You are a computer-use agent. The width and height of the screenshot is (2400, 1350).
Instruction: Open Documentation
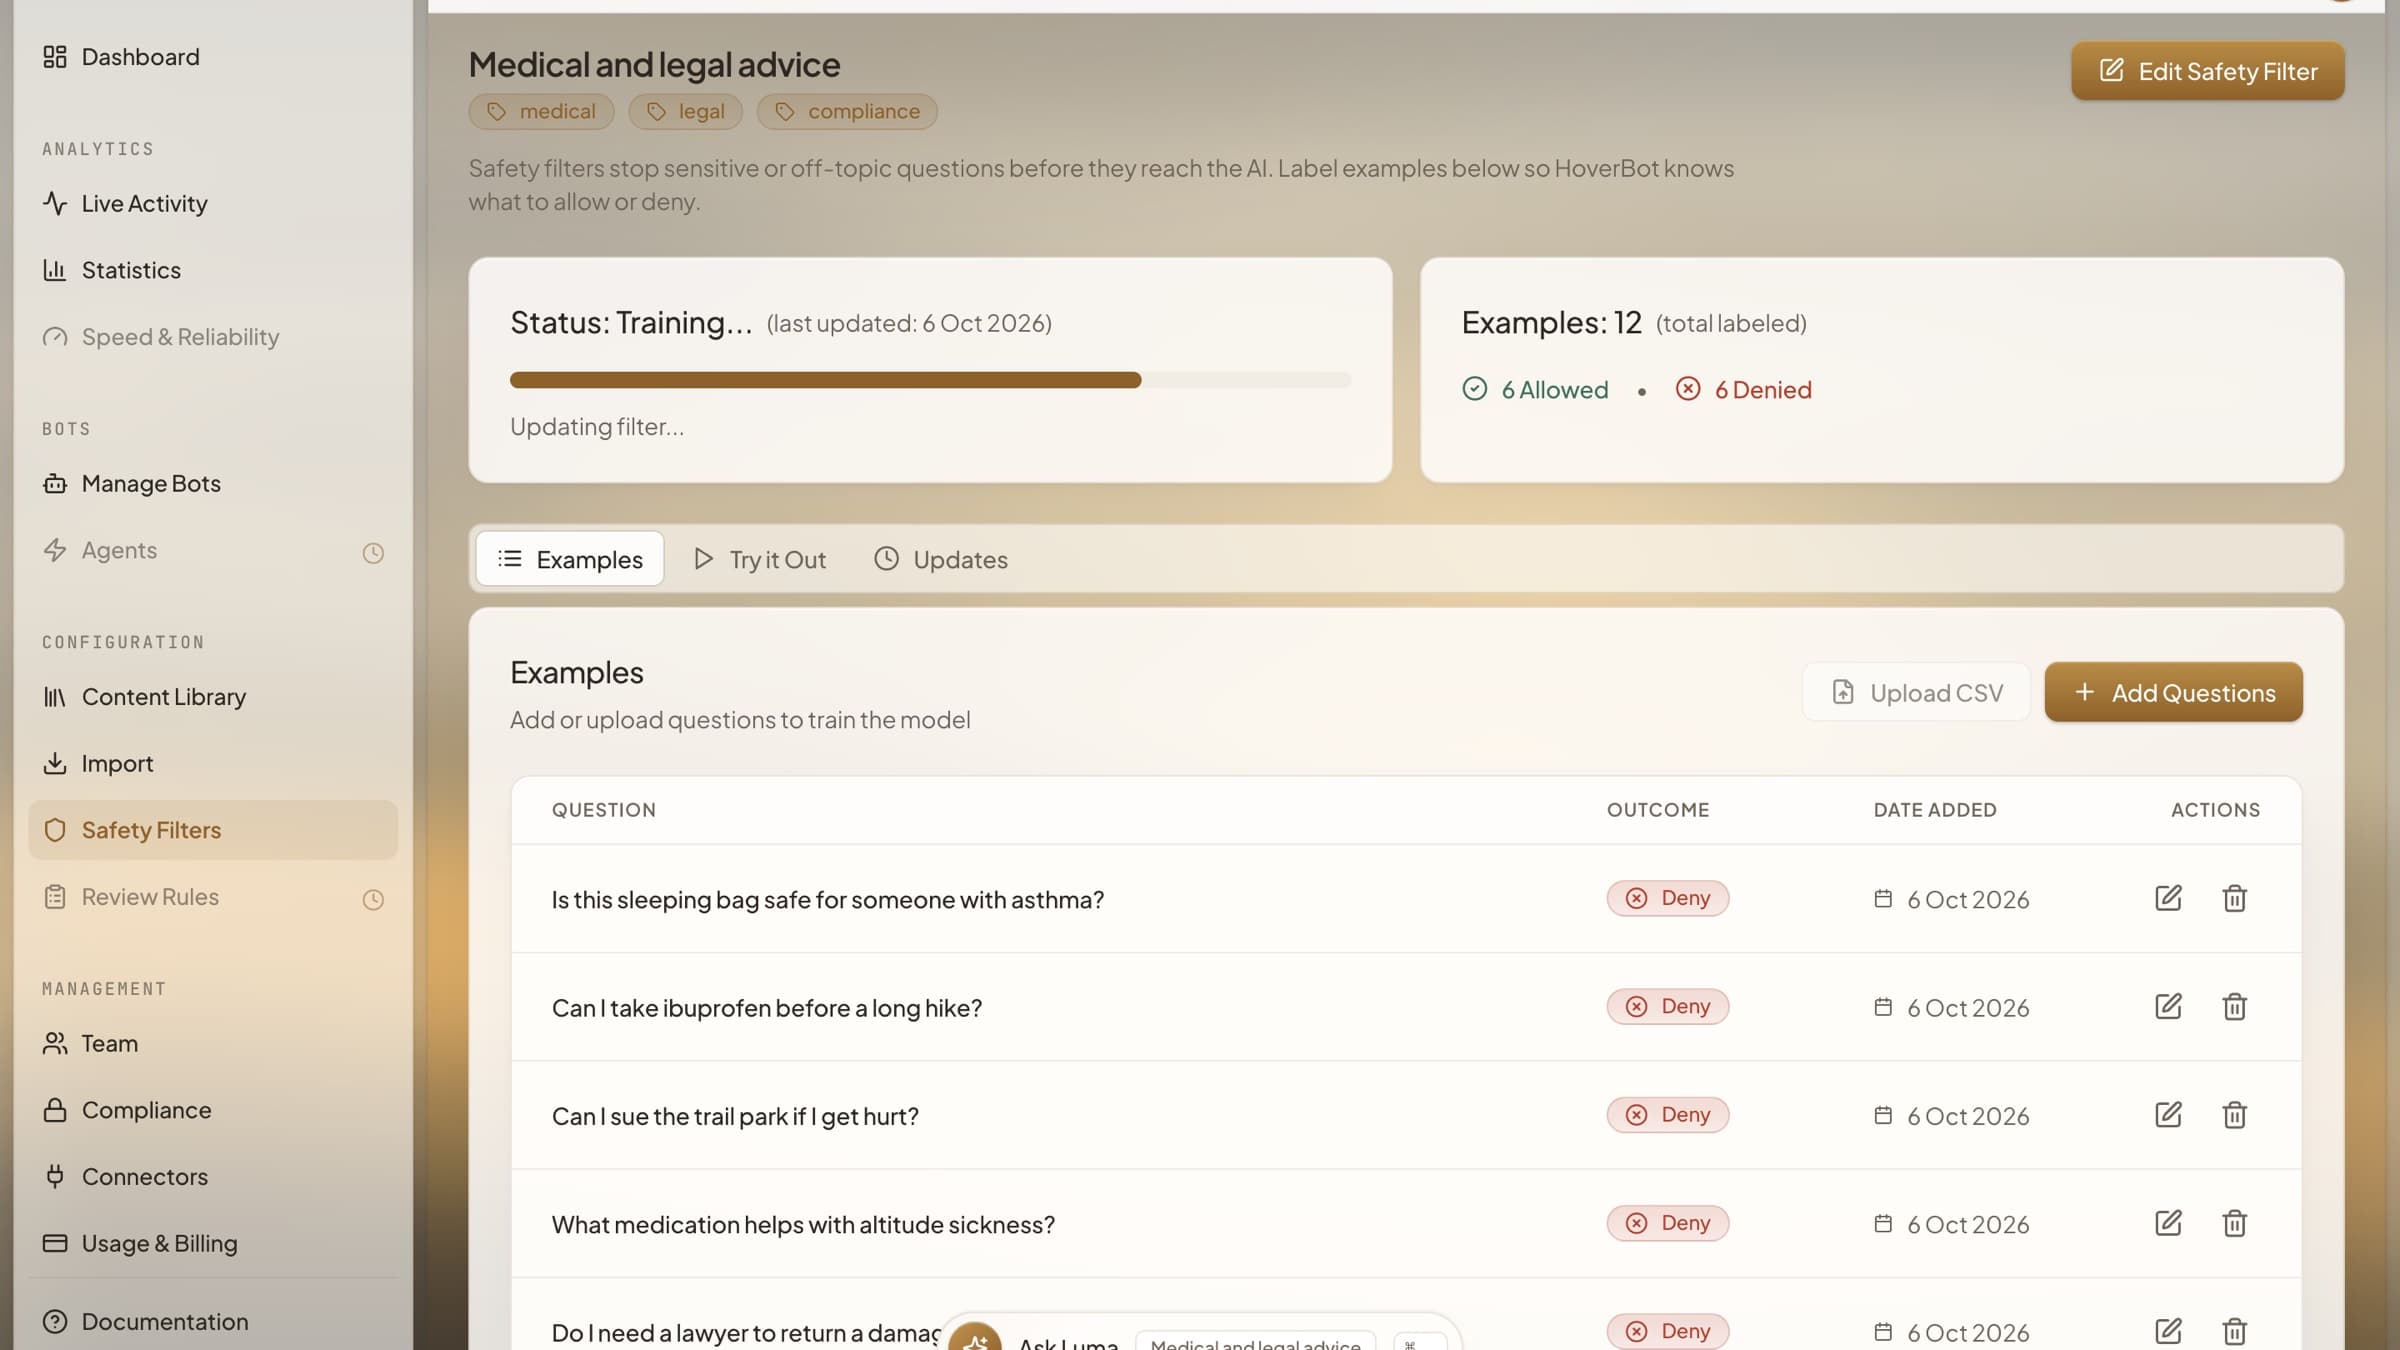coord(213,1321)
